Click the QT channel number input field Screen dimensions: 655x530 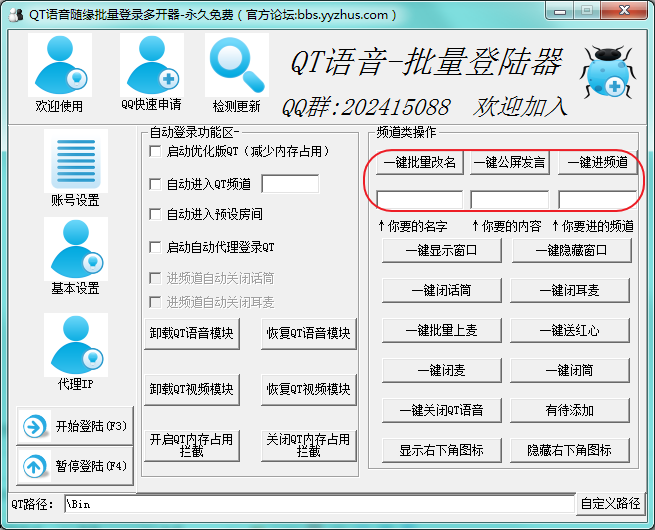pos(290,184)
